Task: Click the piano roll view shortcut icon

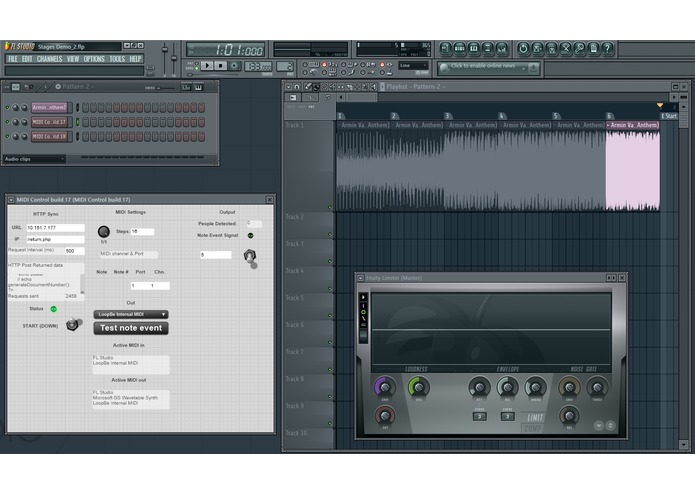Action: [474, 48]
